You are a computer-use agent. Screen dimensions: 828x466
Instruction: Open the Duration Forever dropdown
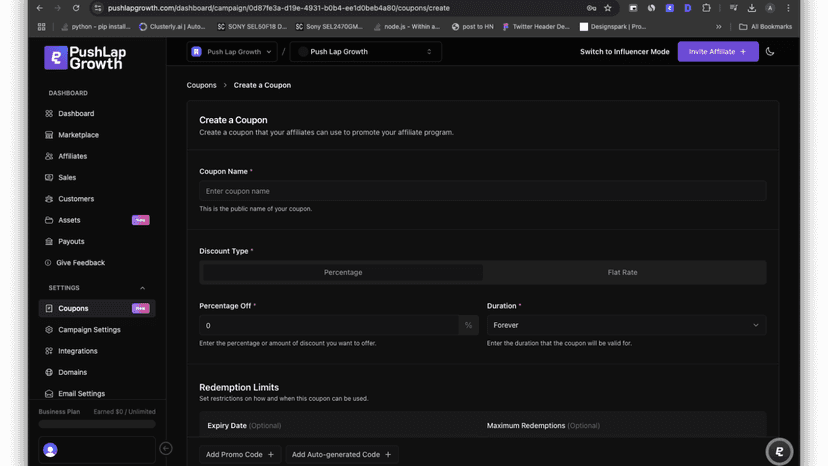point(626,325)
